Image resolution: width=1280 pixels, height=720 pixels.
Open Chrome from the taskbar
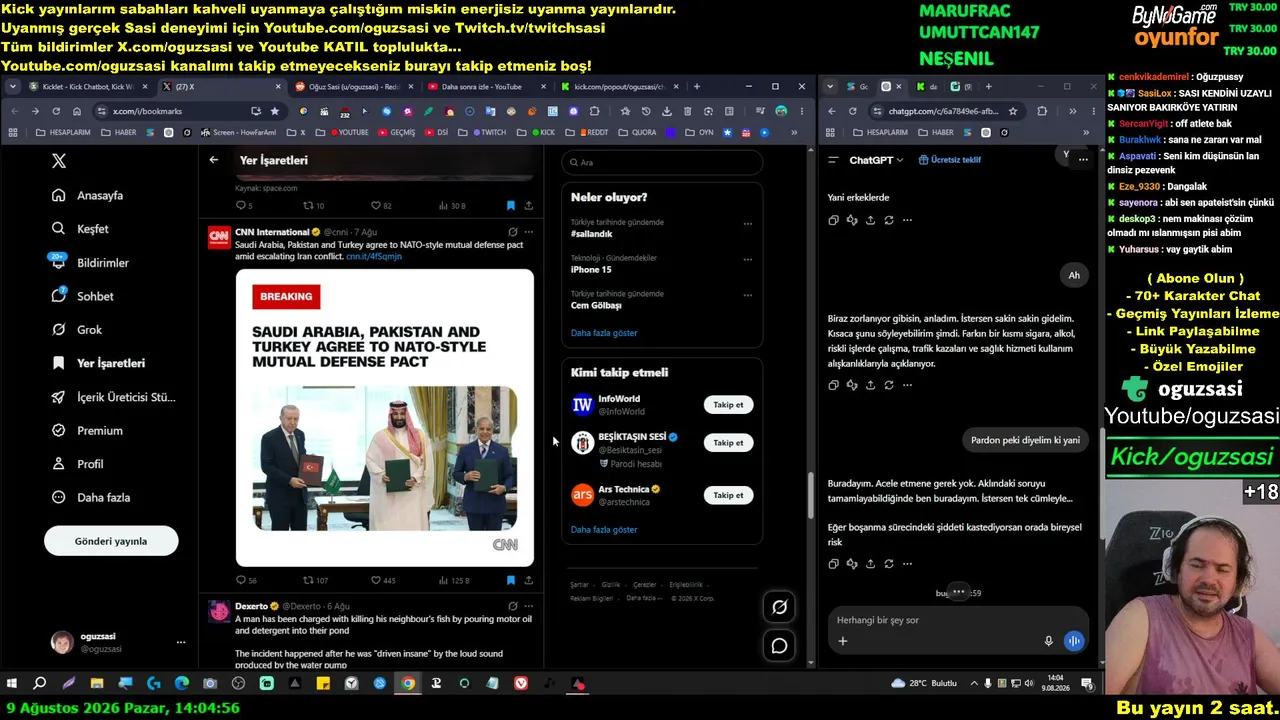pos(408,684)
